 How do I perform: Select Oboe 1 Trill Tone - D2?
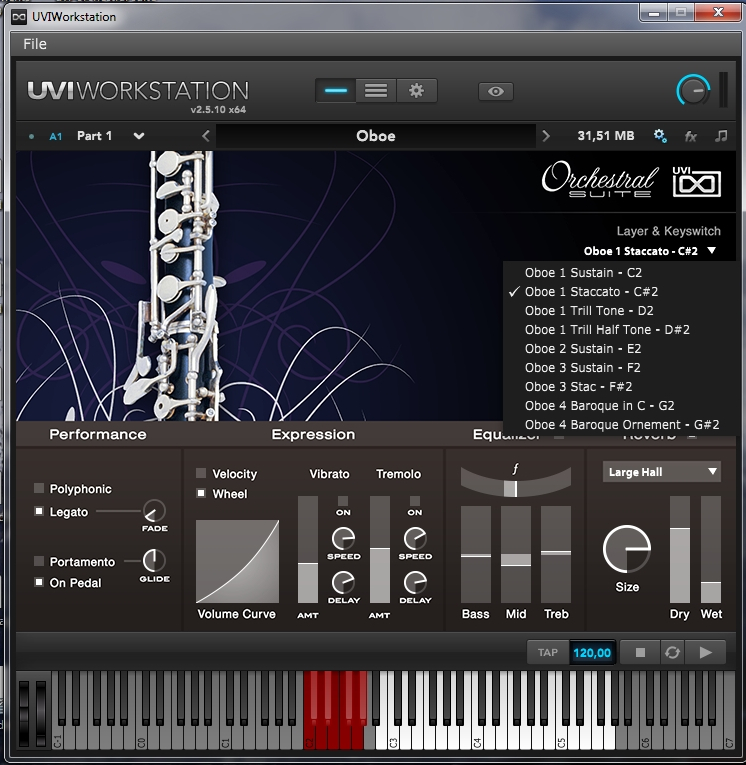[620, 311]
